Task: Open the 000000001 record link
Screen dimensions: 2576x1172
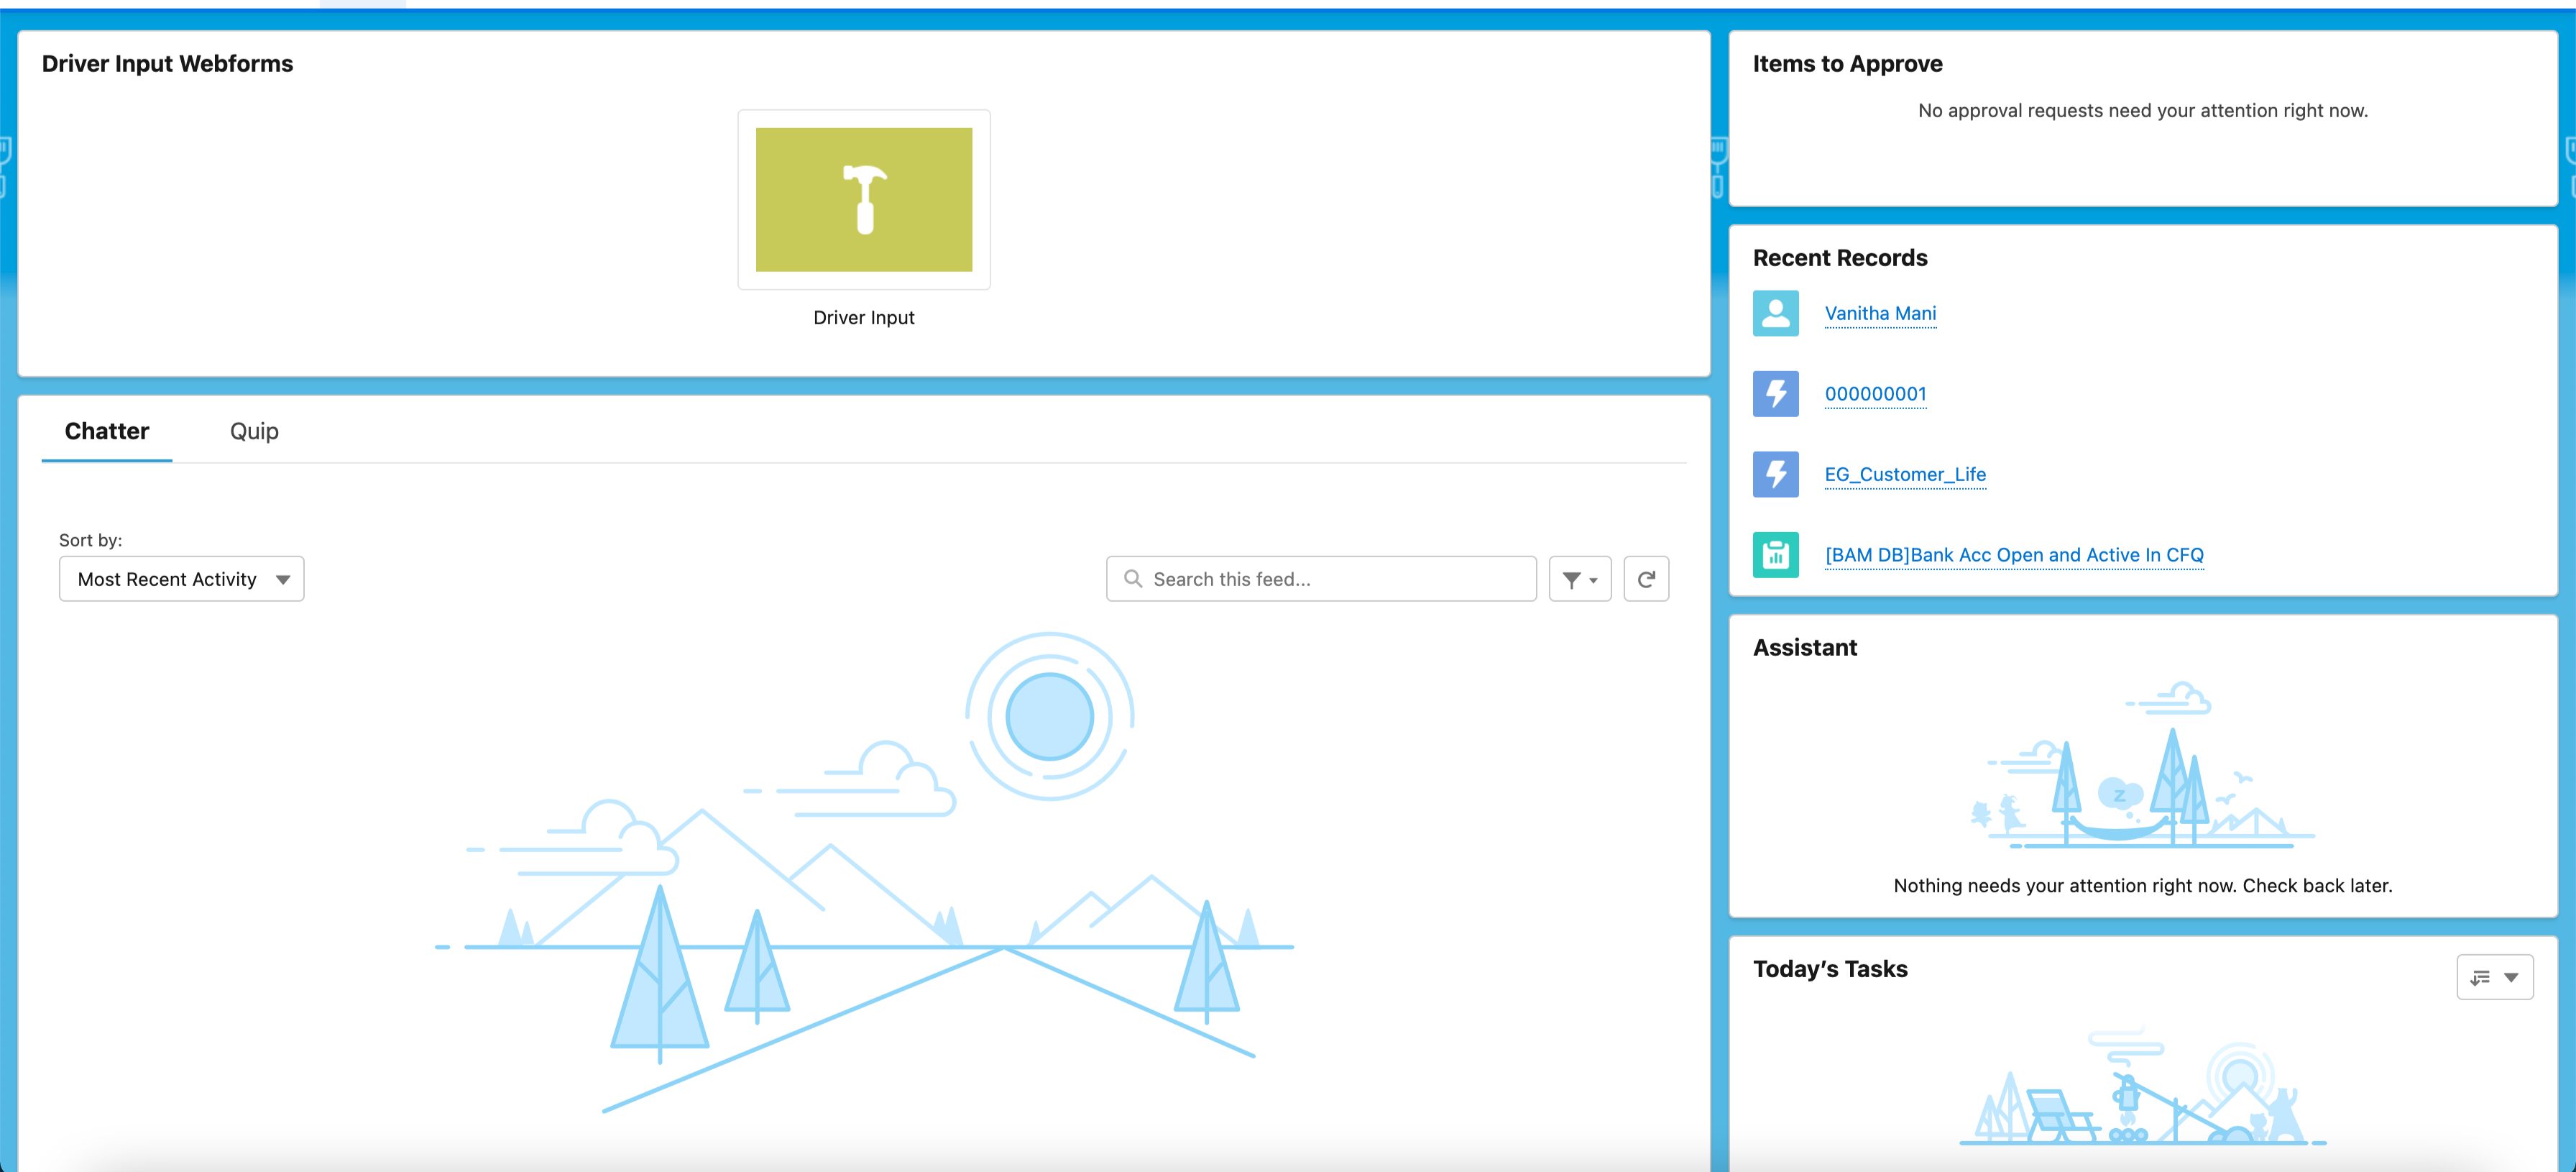Action: [x=1875, y=394]
